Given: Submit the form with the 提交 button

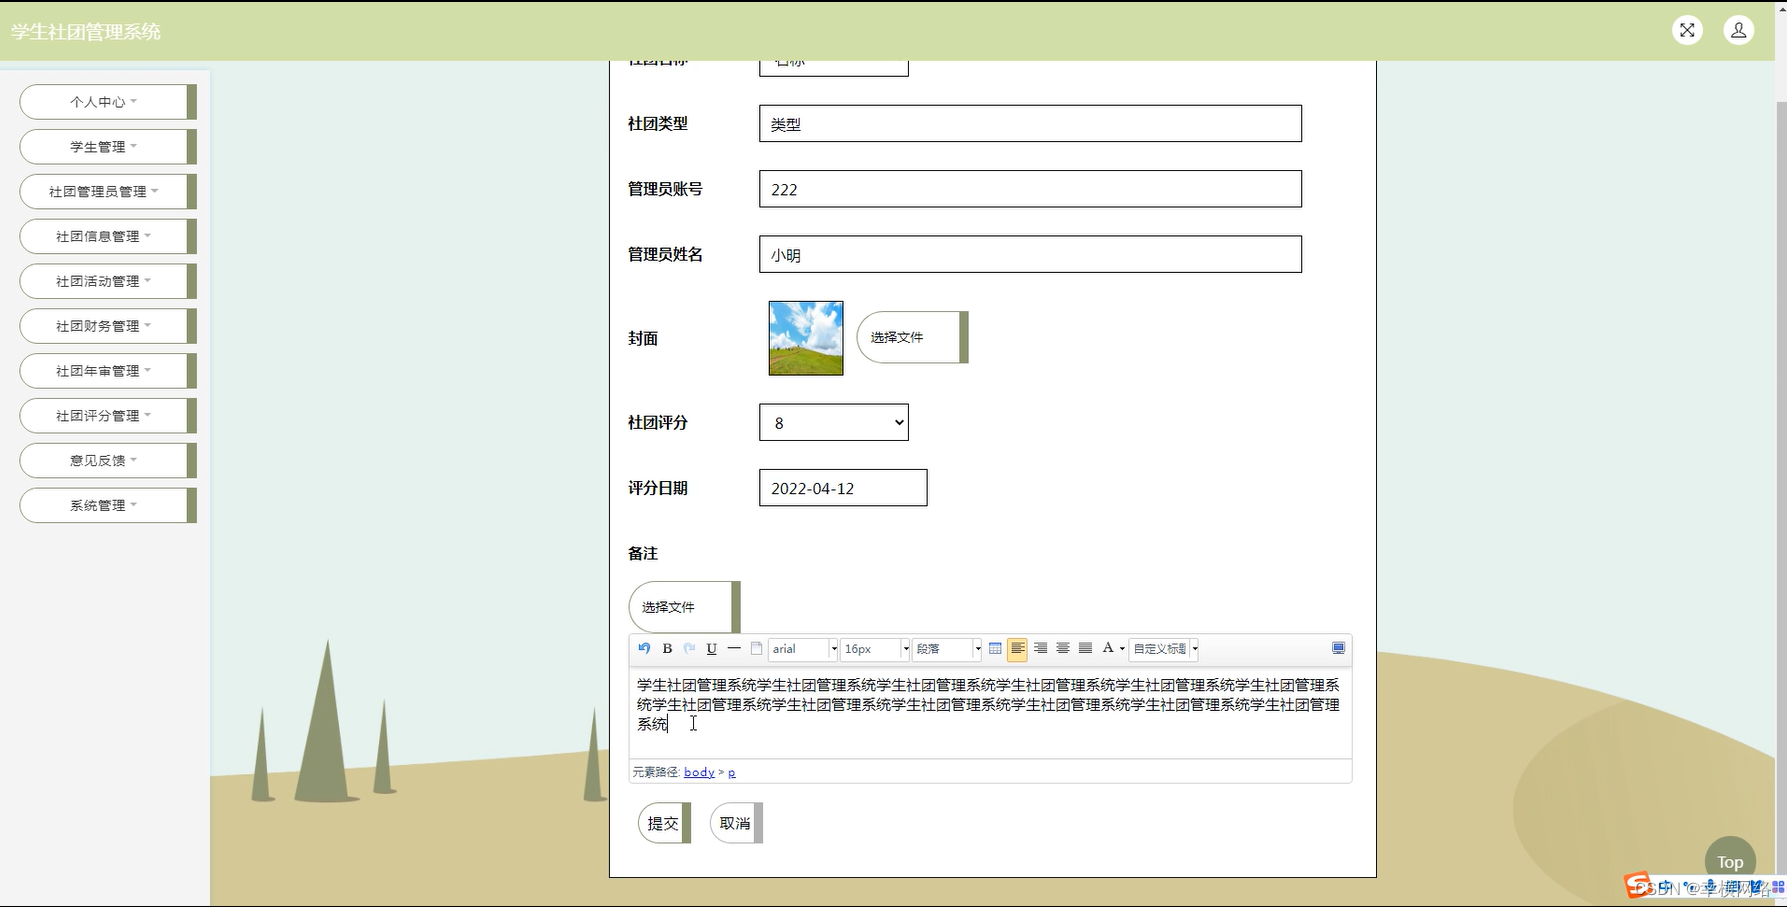Looking at the screenshot, I should pyautogui.click(x=663, y=822).
